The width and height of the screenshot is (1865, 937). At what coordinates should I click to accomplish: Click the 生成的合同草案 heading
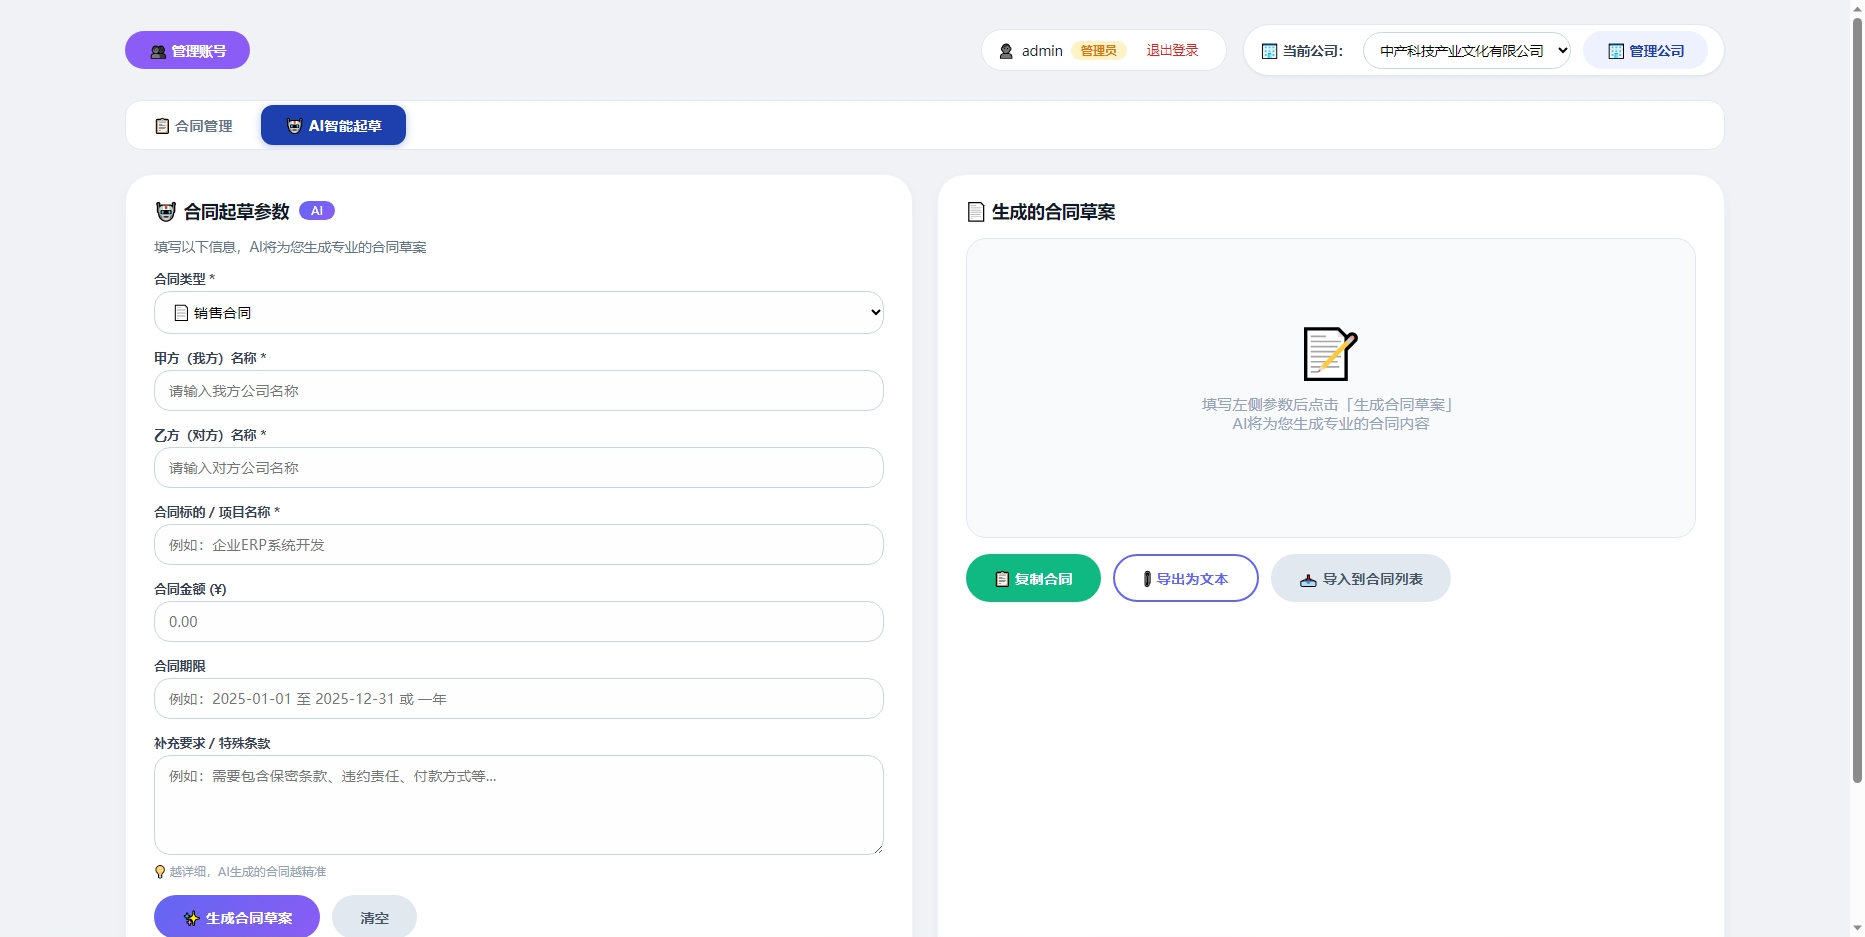click(x=1053, y=212)
